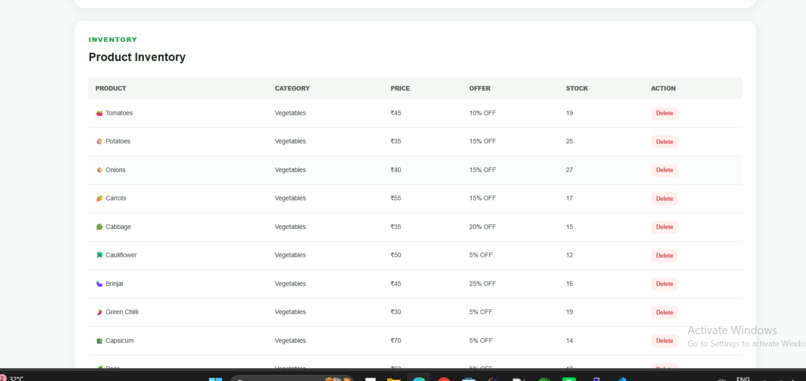
Task: Select the Tomatoes product name
Action: 119,113
